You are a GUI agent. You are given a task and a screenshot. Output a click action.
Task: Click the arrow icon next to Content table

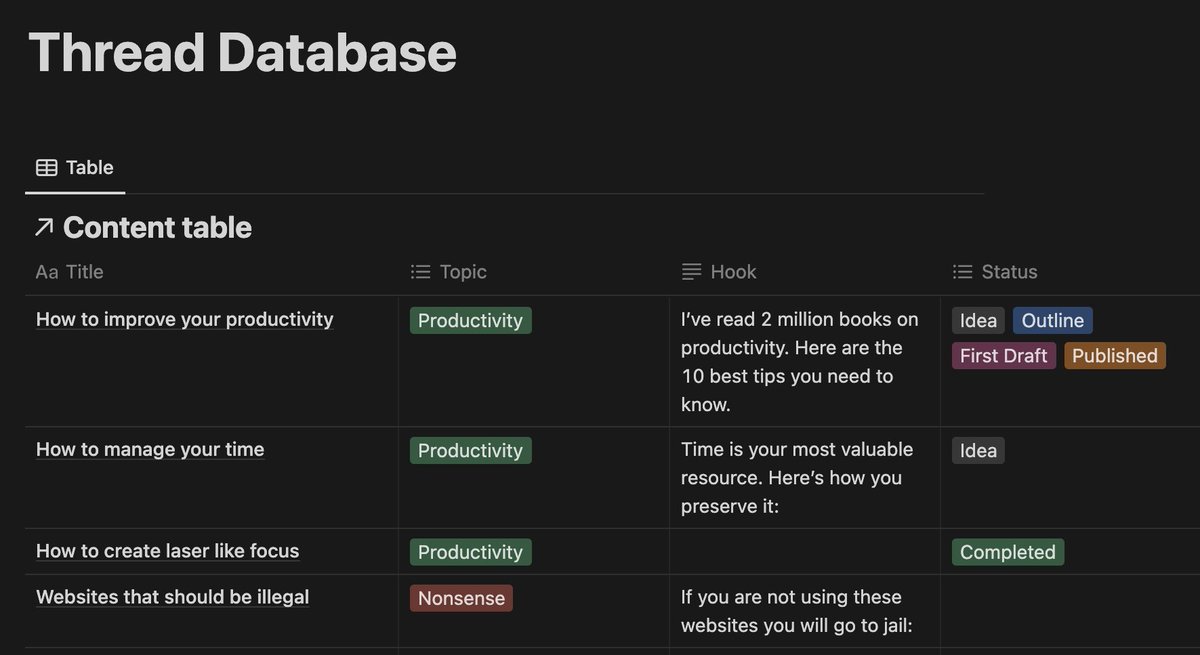coord(43,228)
